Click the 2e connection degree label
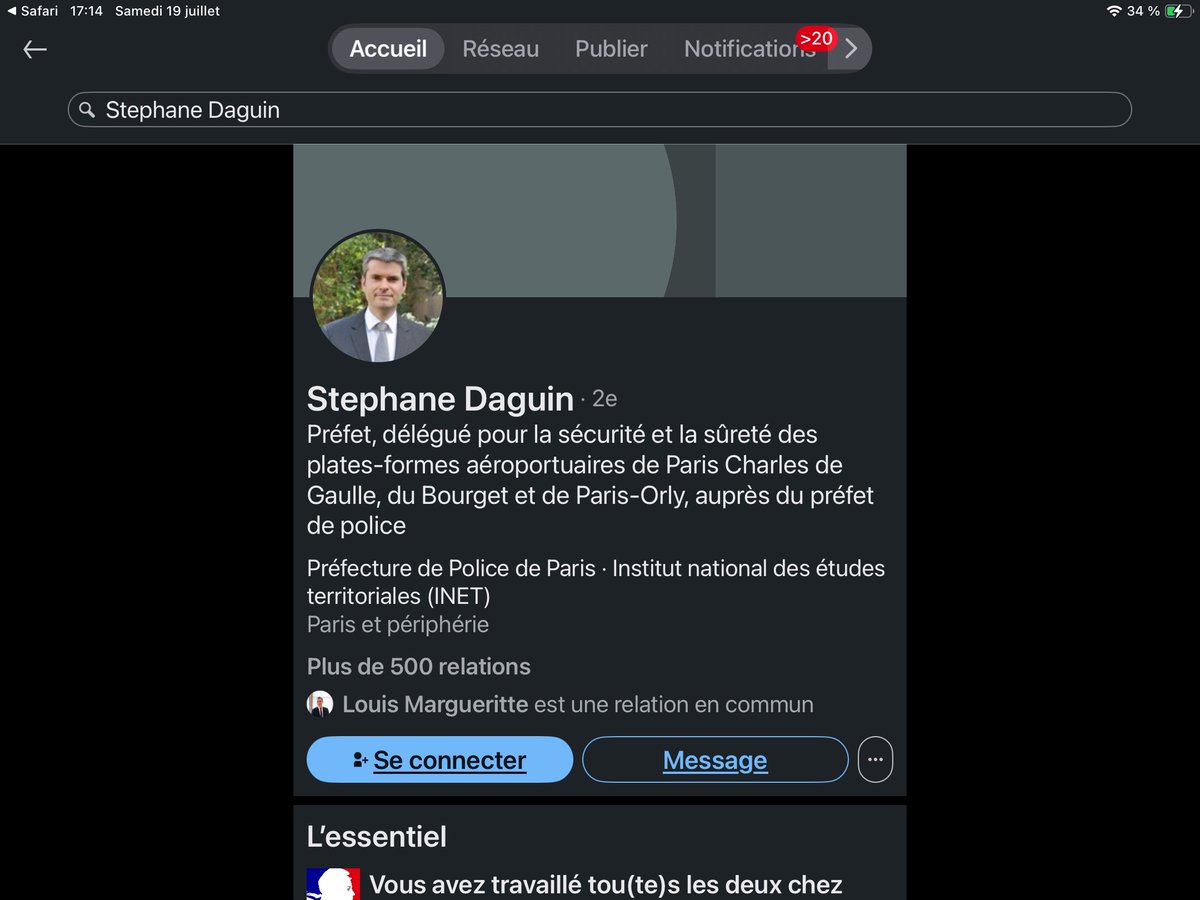 coord(604,400)
